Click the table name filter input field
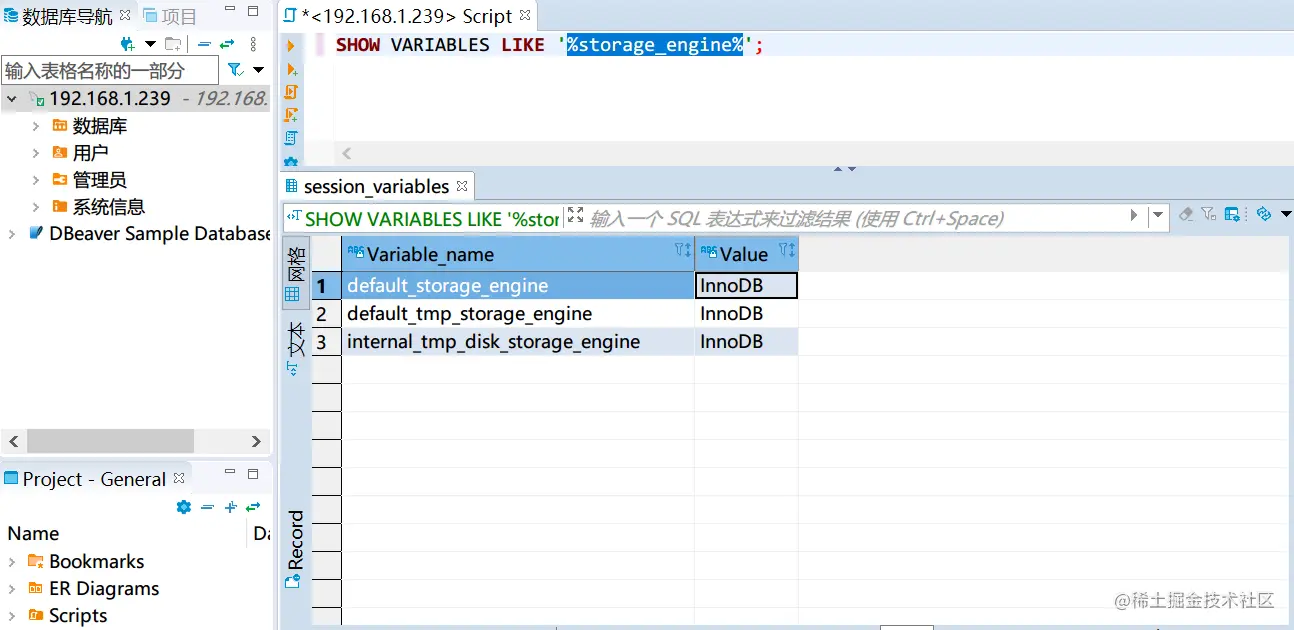 click(110, 70)
